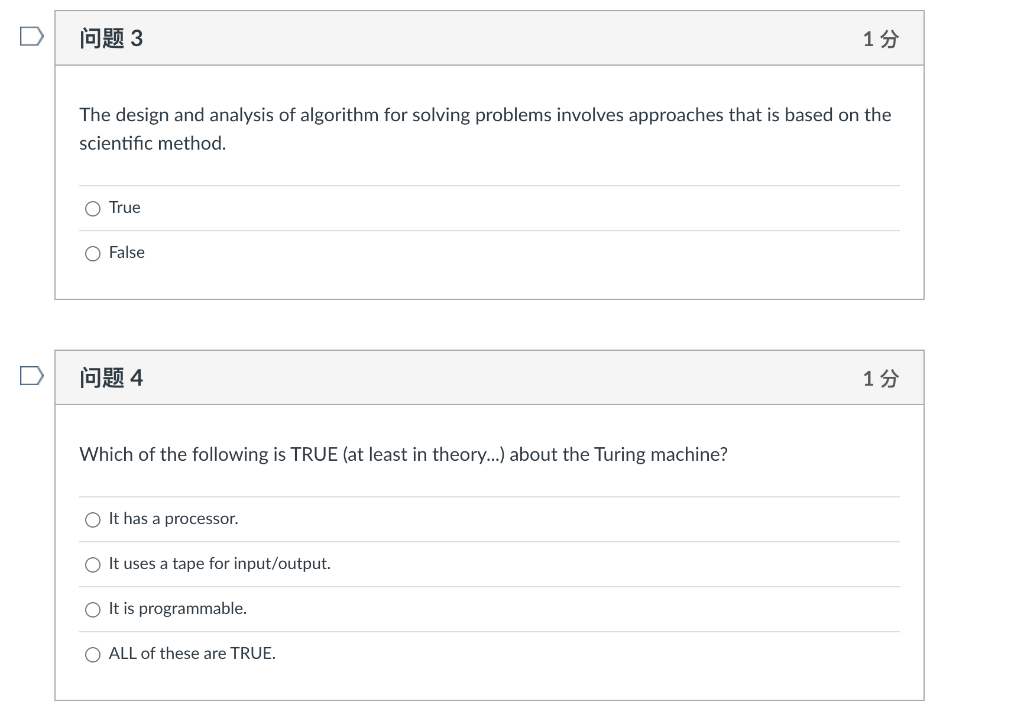Click the 1 分 points label on question 3

pyautogui.click(x=880, y=39)
